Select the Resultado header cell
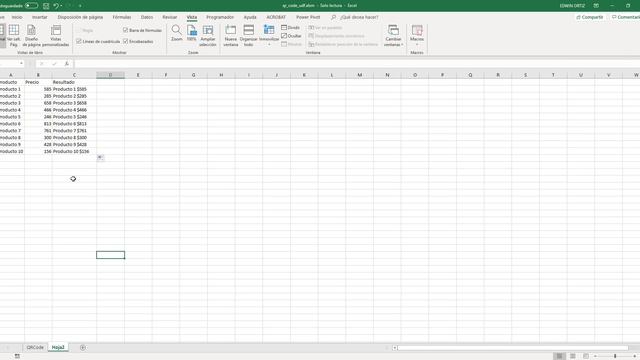 pos(74,82)
